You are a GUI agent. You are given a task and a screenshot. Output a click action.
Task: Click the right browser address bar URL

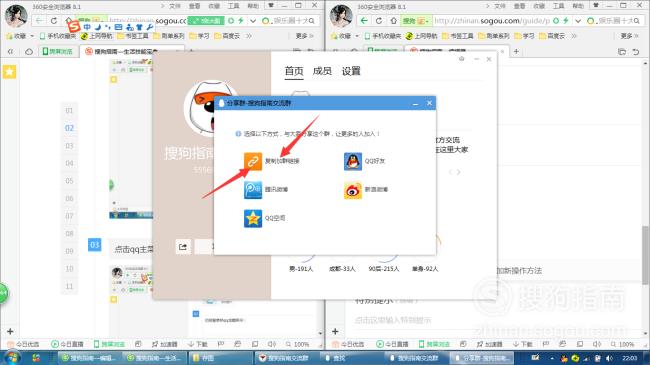pyautogui.click(x=492, y=20)
